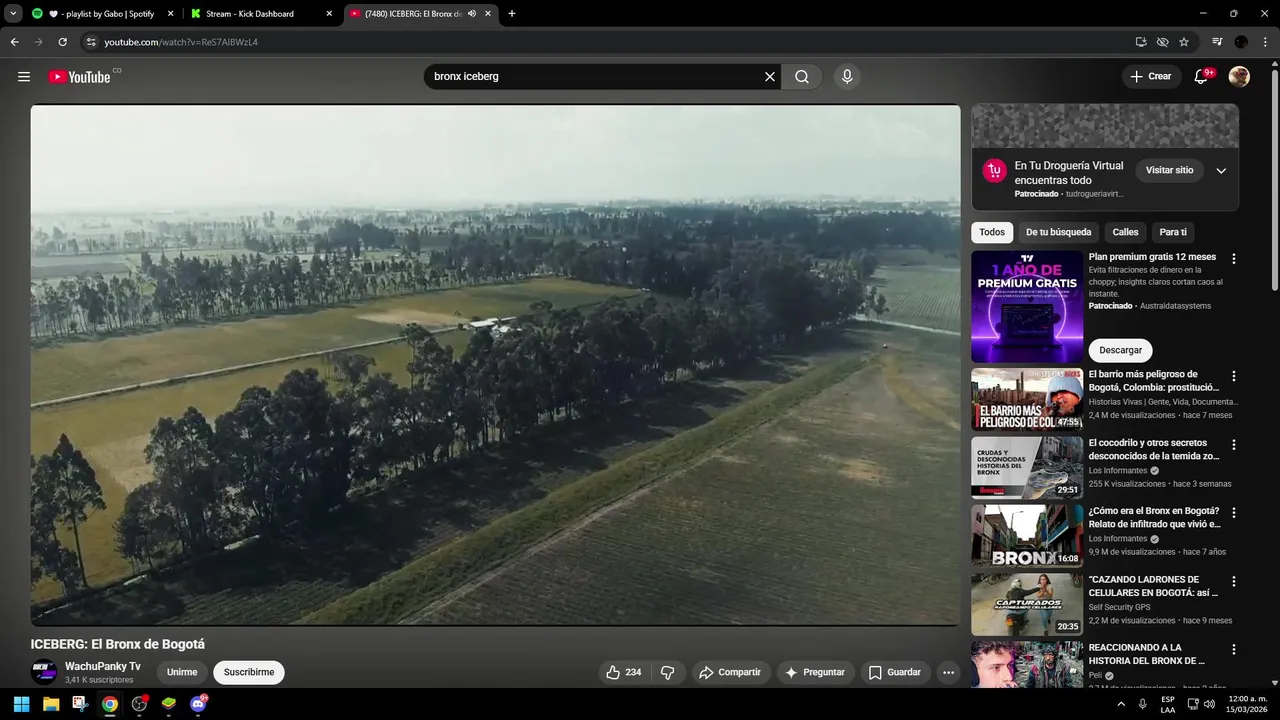1280x720 pixels.
Task: Go back in browser history
Action: tap(14, 42)
